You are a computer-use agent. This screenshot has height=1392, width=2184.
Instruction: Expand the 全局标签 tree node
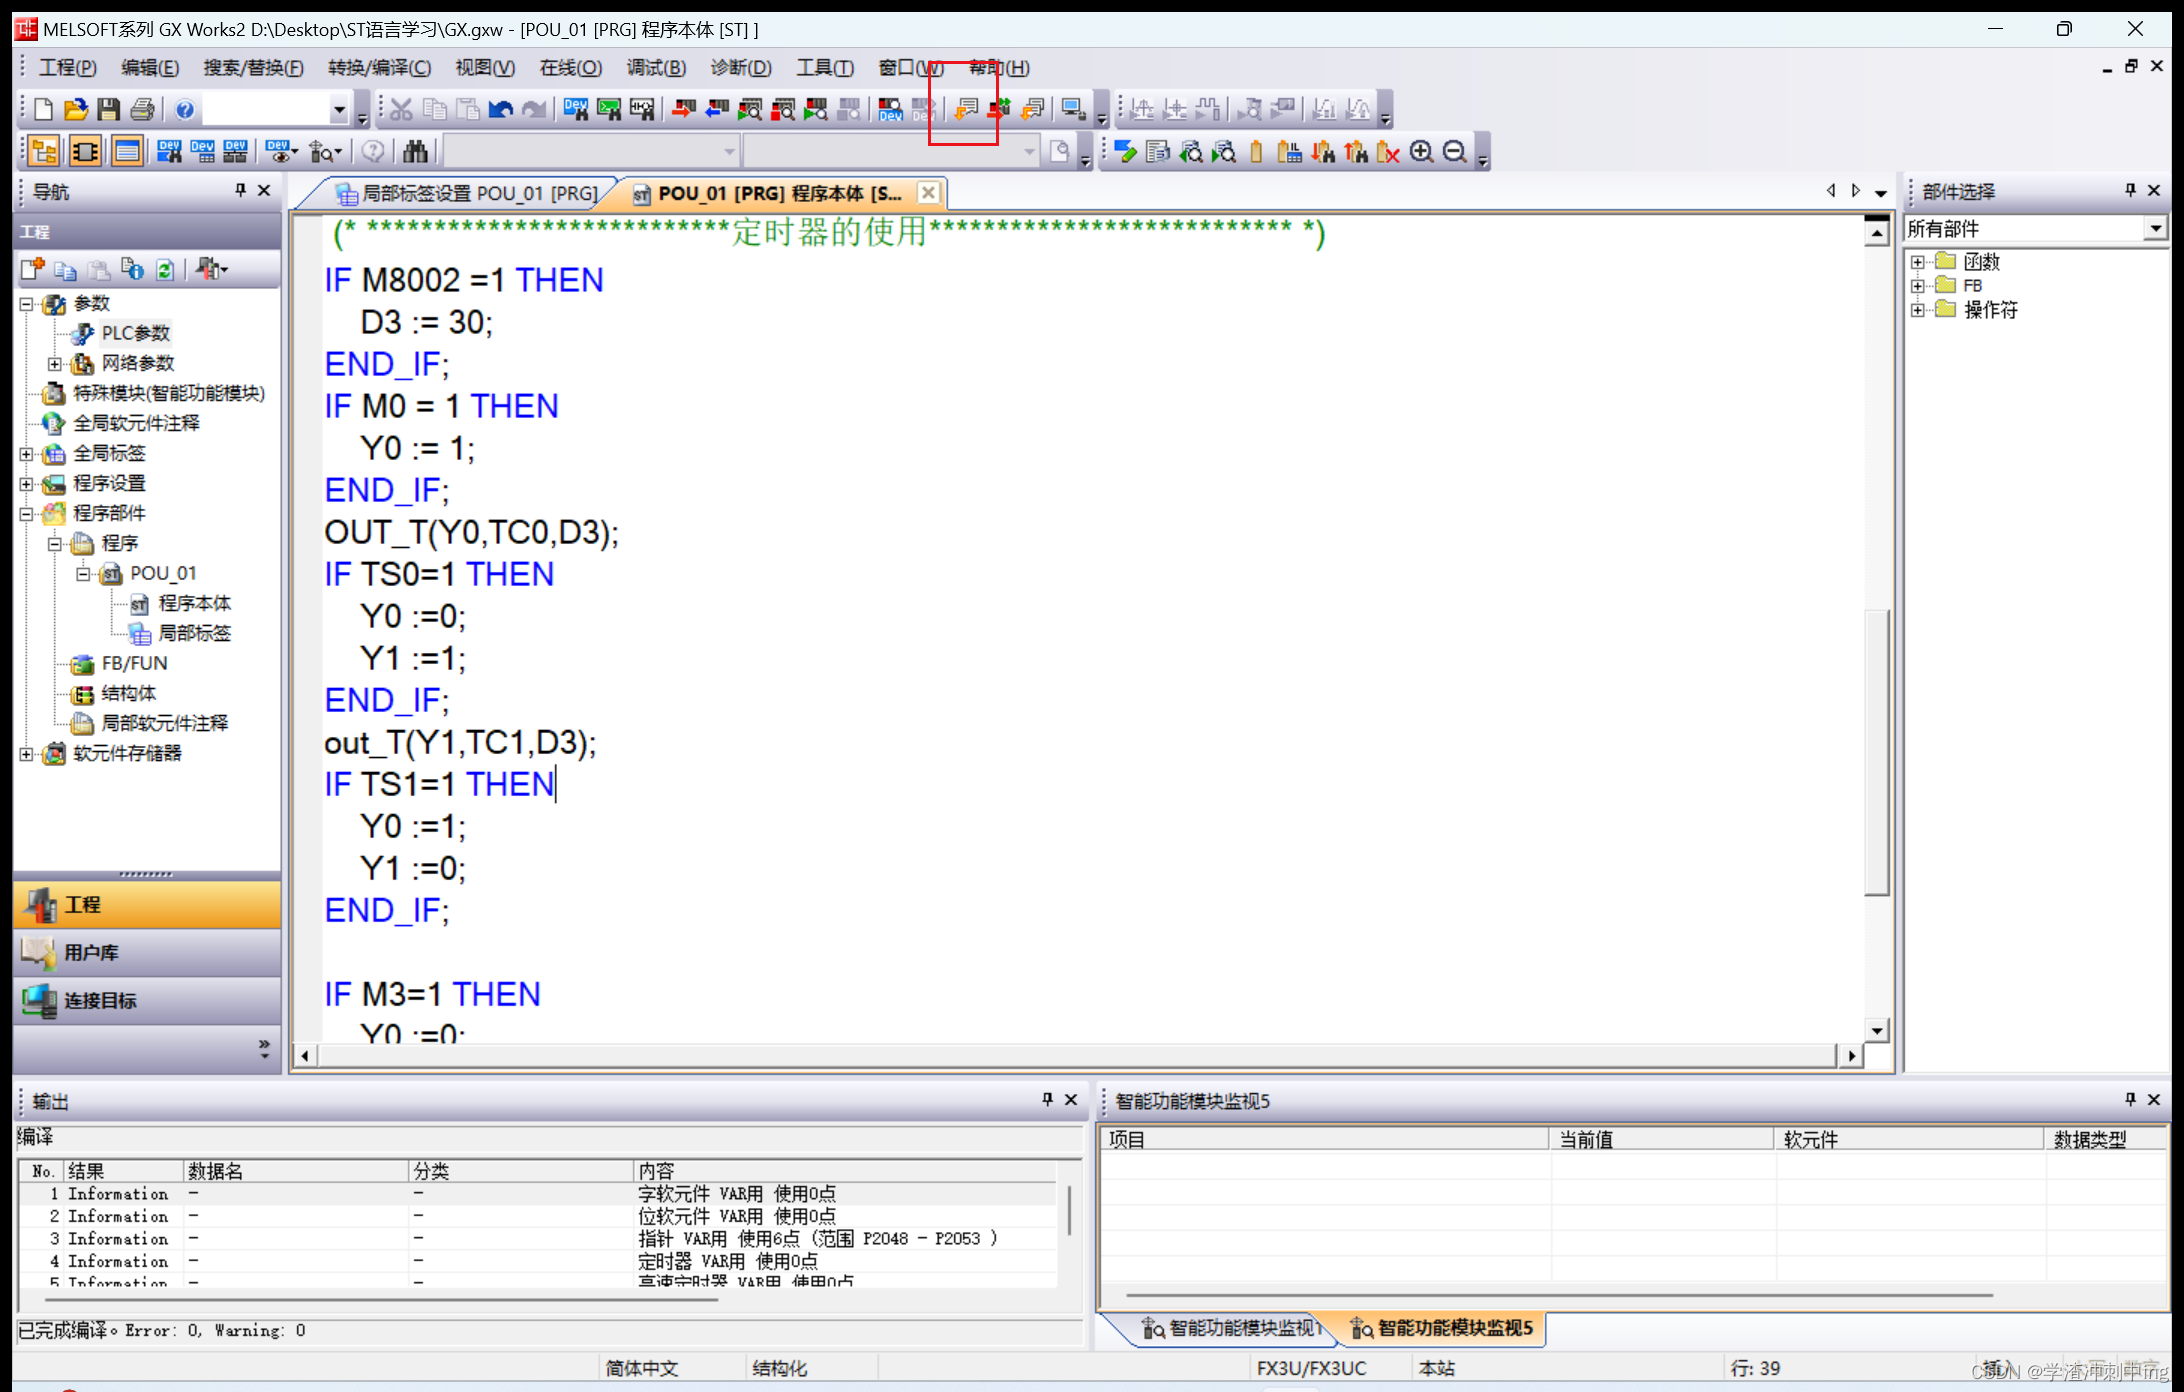coord(27,453)
